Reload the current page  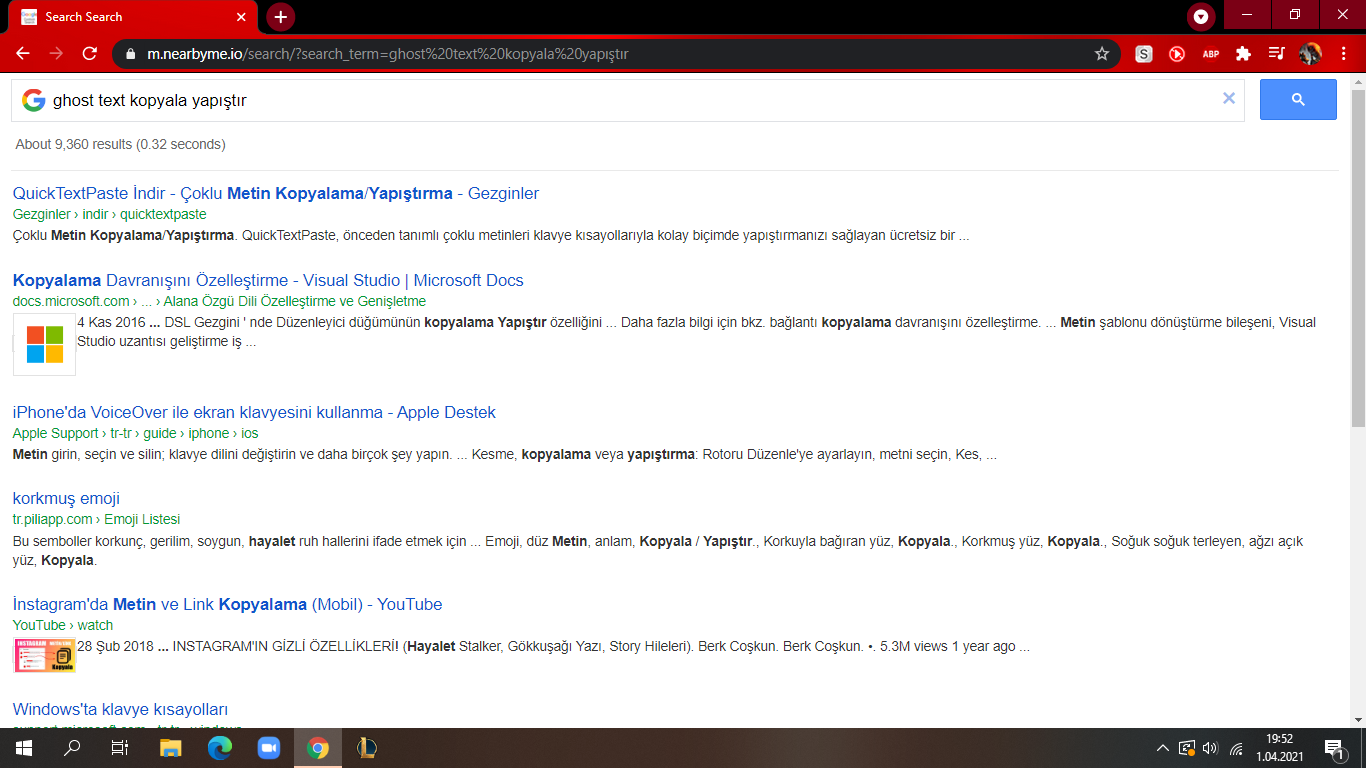90,54
